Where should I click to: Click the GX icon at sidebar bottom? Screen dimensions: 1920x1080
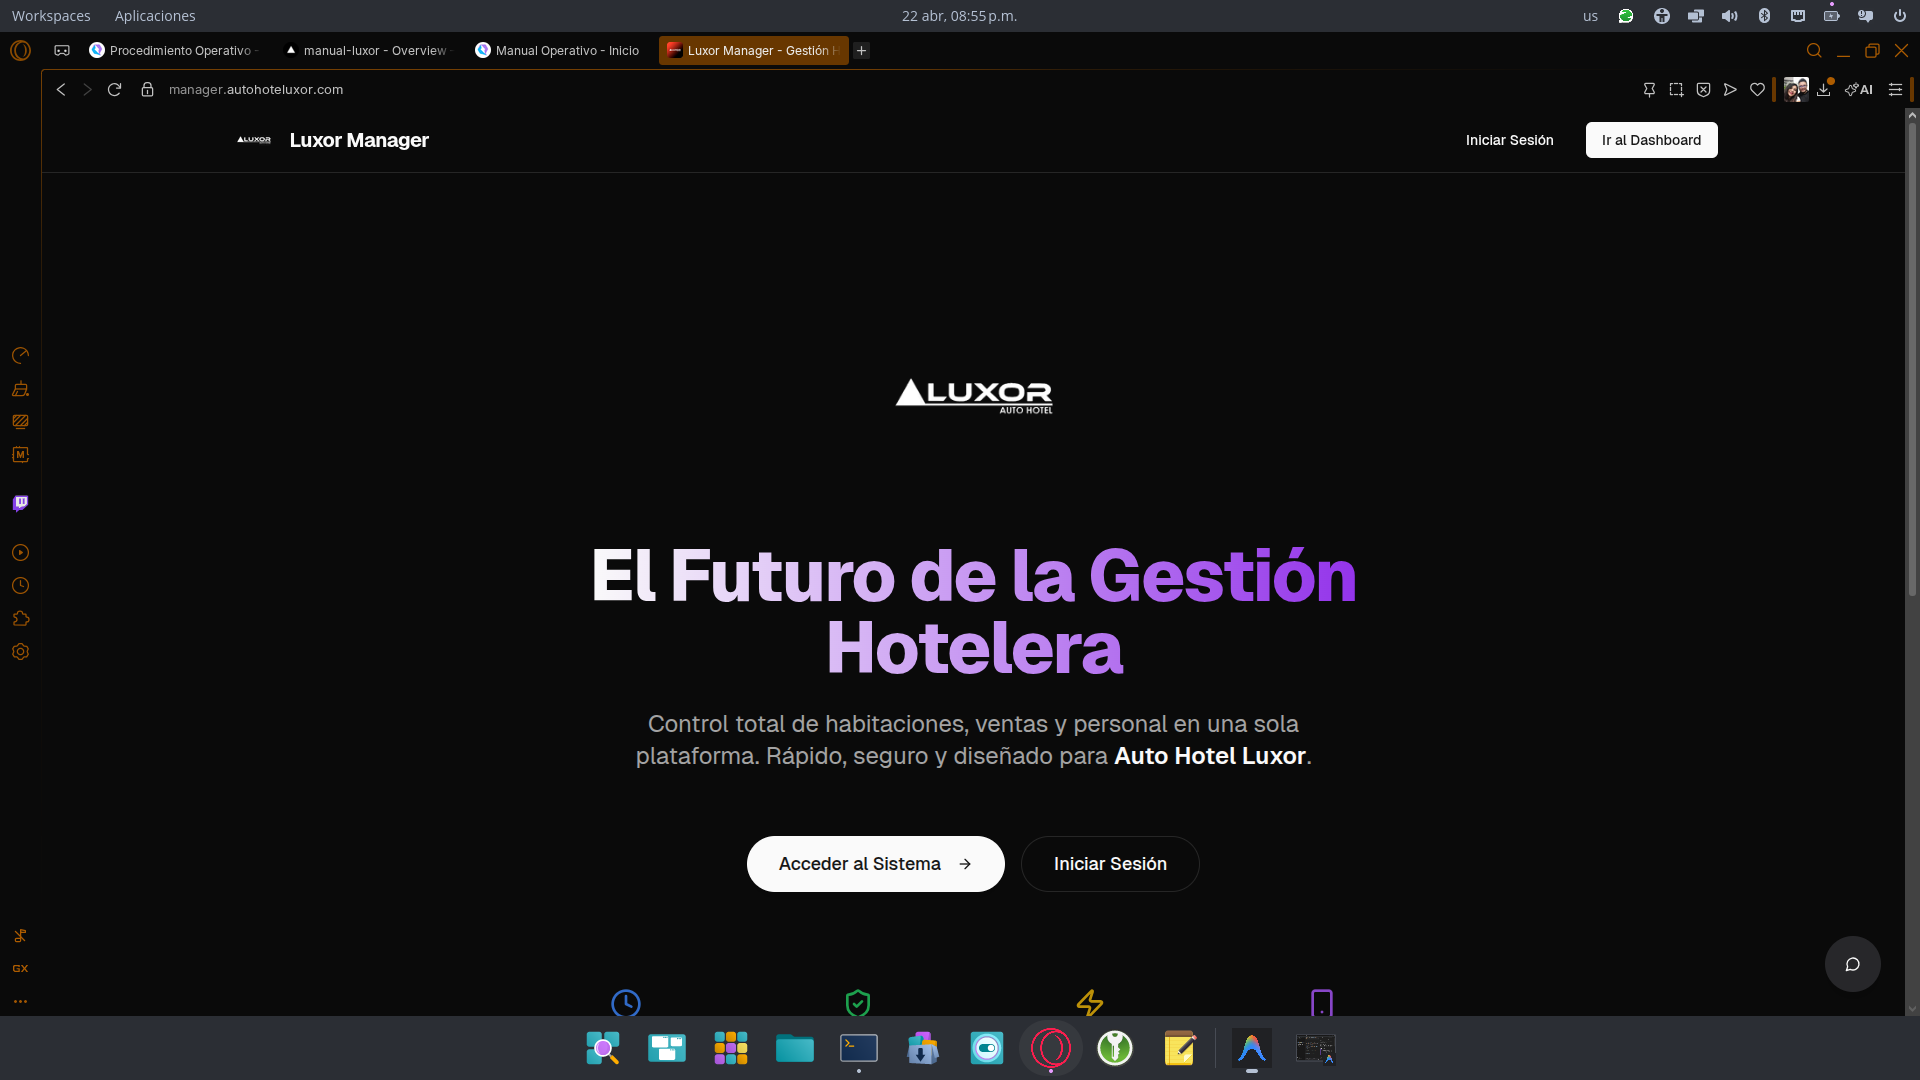pyautogui.click(x=20, y=969)
